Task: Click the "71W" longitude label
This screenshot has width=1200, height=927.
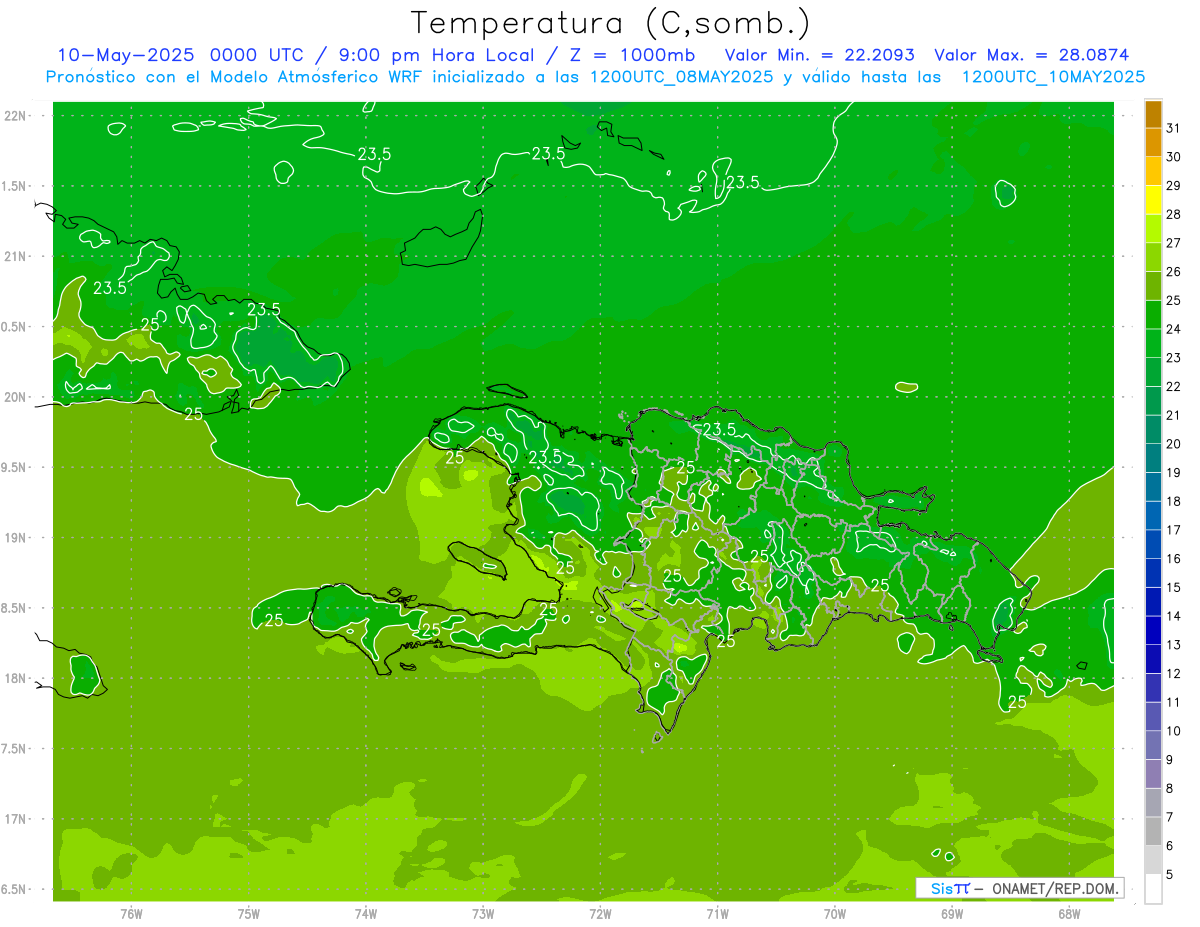Action: tap(717, 913)
